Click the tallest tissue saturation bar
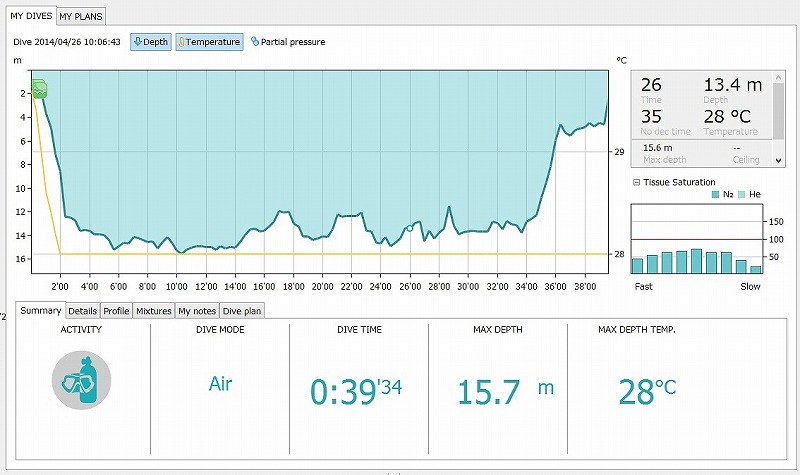Screen dimensions: 800x475 click(x=696, y=261)
